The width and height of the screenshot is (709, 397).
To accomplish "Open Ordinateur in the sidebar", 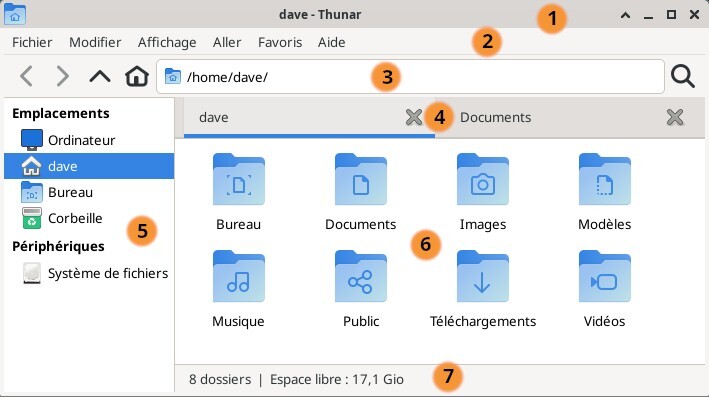I will (89, 140).
